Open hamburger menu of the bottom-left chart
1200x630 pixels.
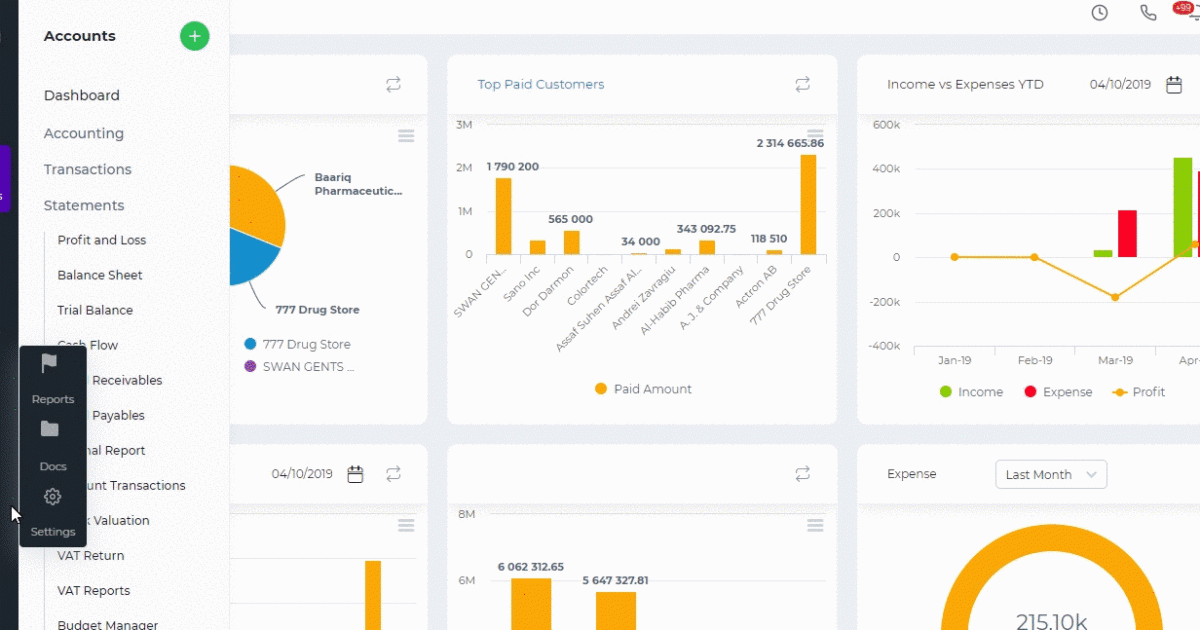tap(406, 525)
